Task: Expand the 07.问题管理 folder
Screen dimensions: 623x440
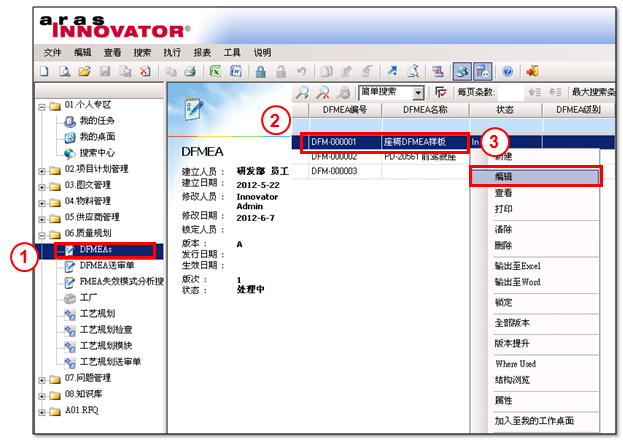Action: [42, 380]
